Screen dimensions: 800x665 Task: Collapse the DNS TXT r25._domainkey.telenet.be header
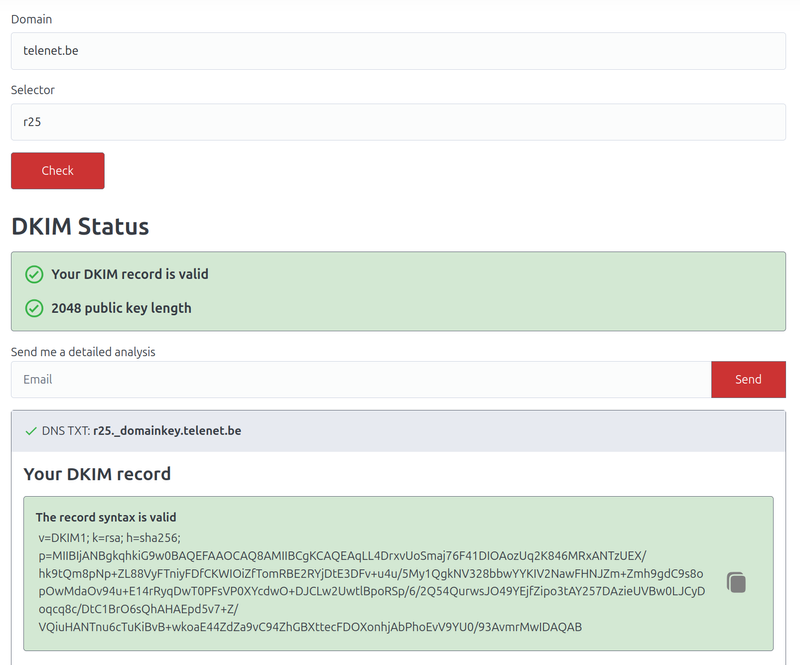click(x=398, y=431)
